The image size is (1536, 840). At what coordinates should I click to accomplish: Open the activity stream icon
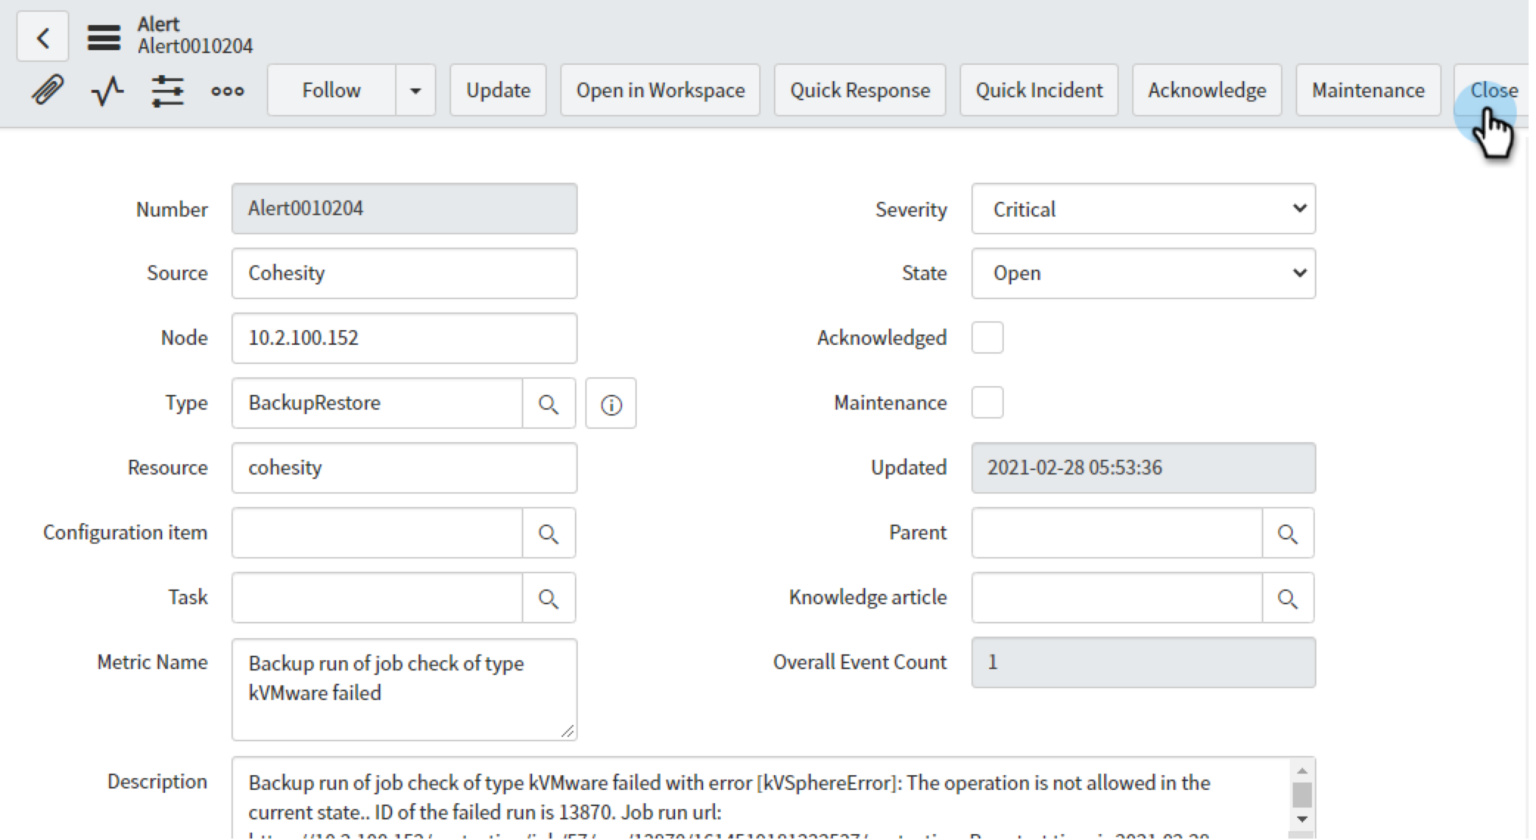(105, 90)
